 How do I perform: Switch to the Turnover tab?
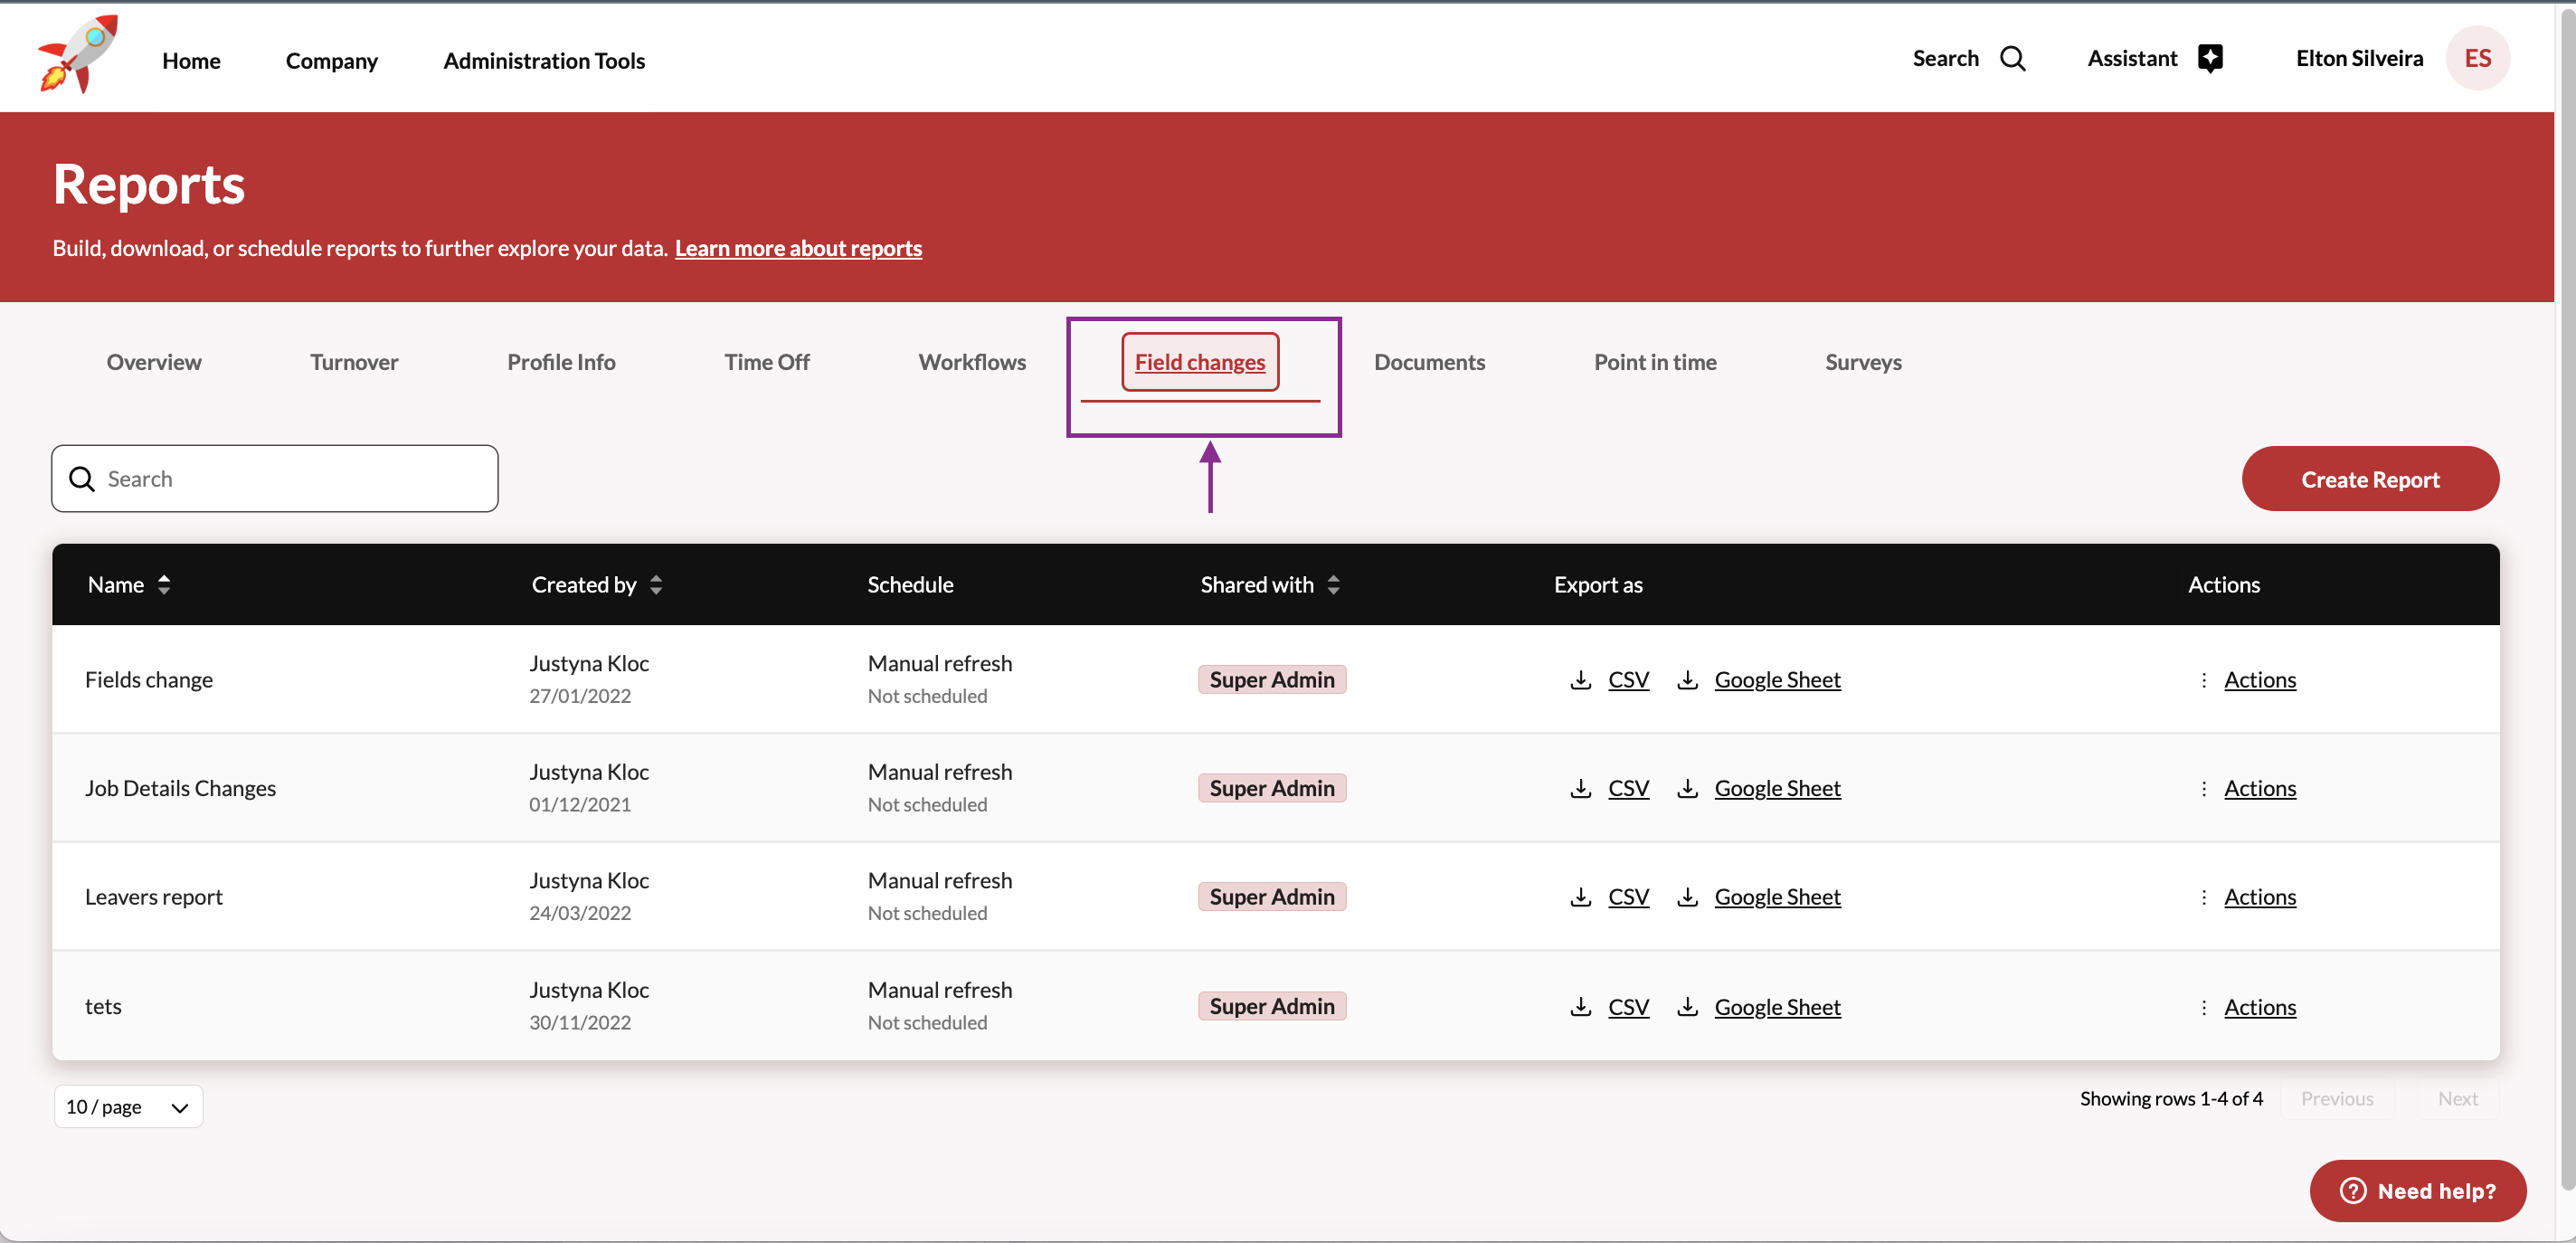click(x=354, y=362)
